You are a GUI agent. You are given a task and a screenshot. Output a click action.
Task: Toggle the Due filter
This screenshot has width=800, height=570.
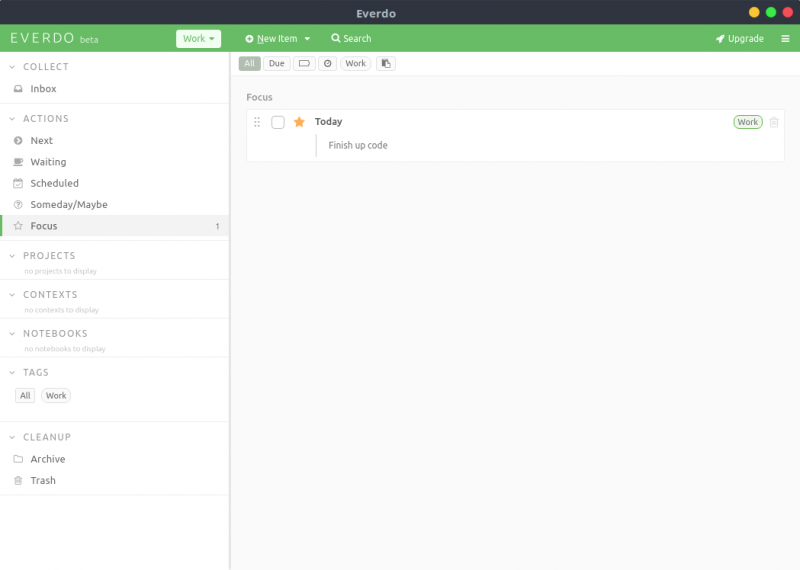pyautogui.click(x=276, y=63)
